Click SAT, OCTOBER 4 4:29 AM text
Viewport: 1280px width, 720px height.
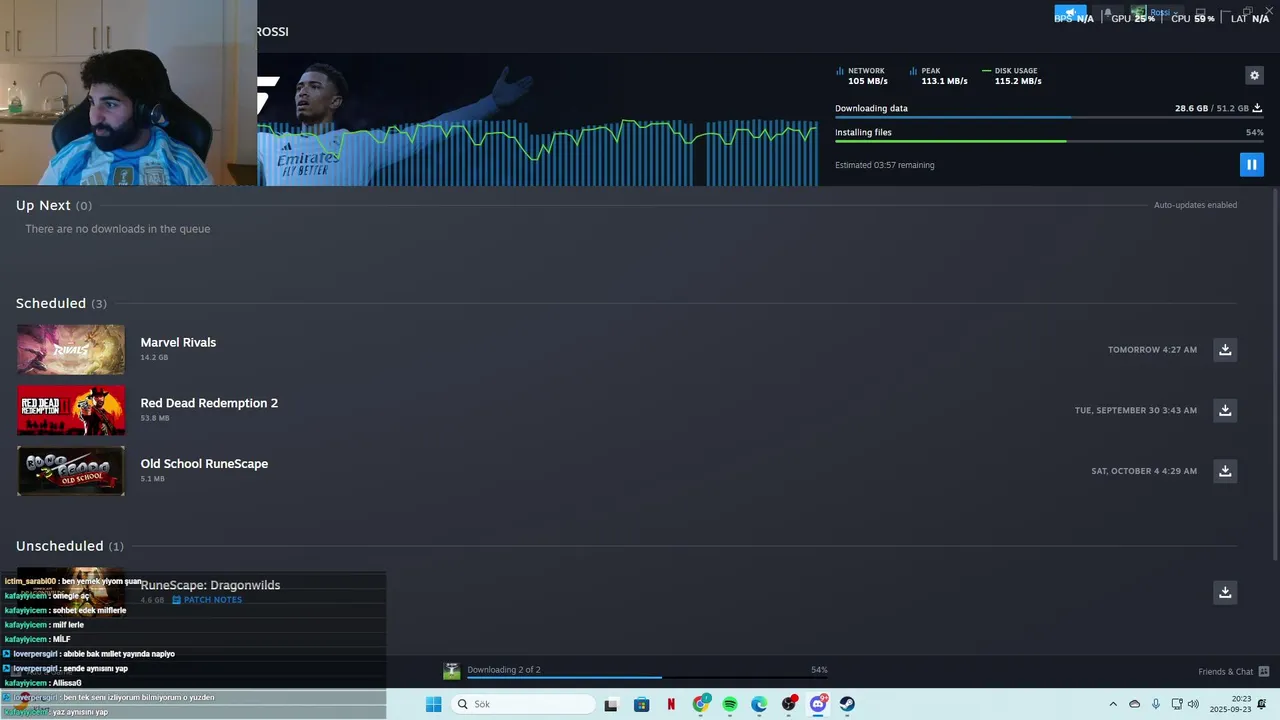point(1144,471)
